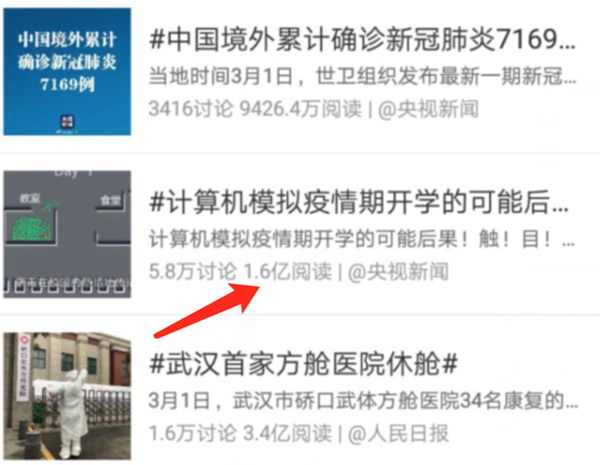Screen dimensions: 600x465
Task: Open the #计算机模拟疫情期开学的可能后 topic title
Action: point(359,202)
